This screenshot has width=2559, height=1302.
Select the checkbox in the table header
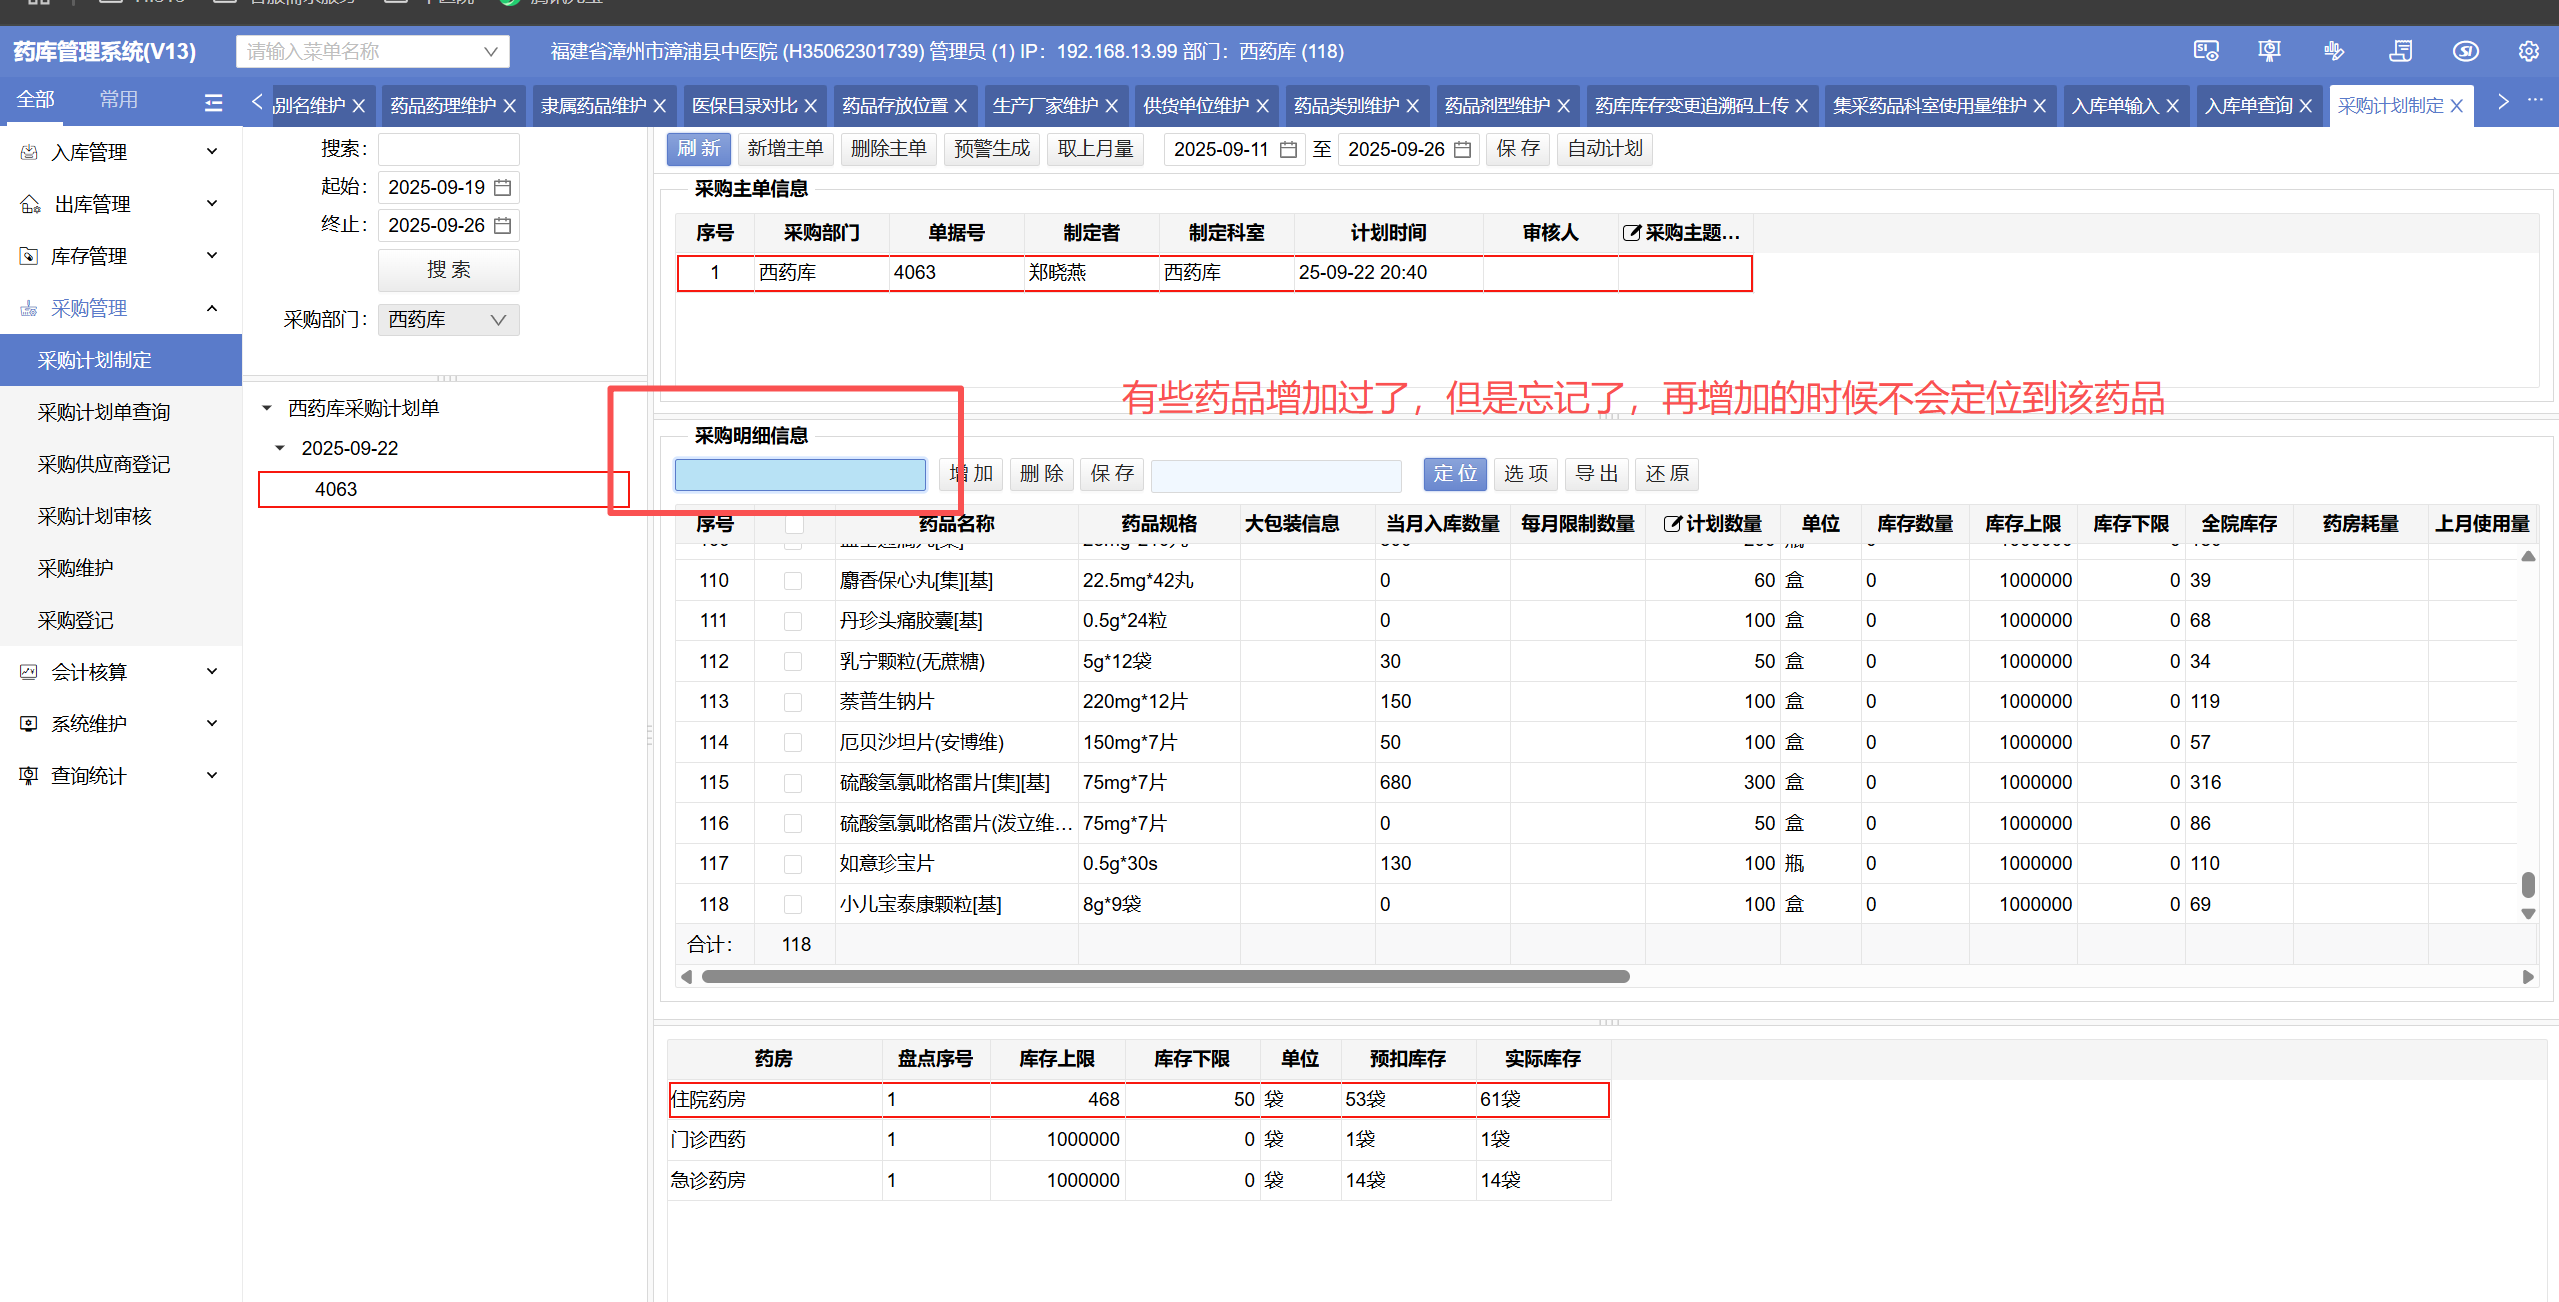tap(794, 524)
